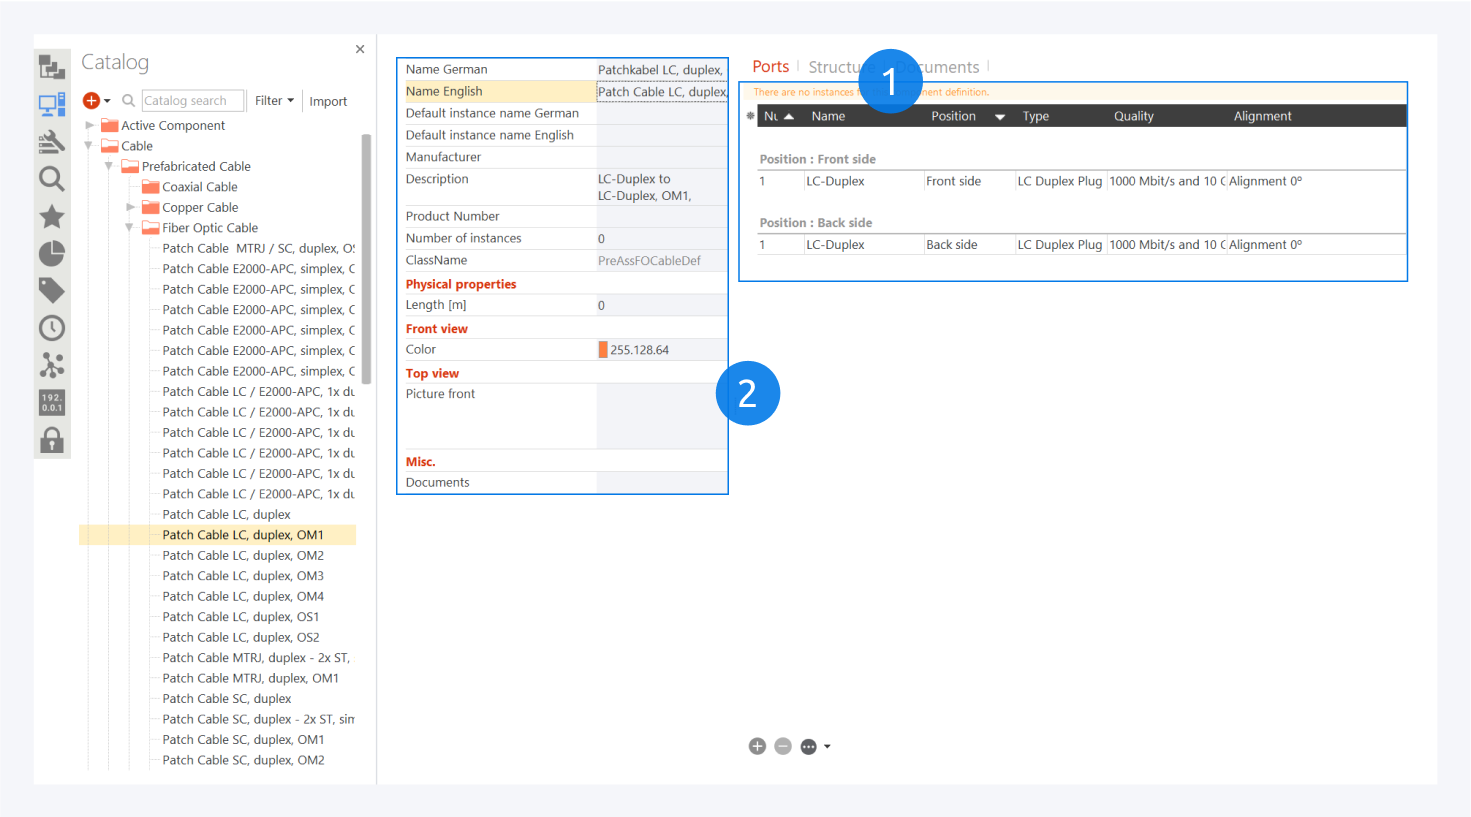The width and height of the screenshot is (1471, 817).
Task: Collapse the Fiber Optic Cable folder
Action: tap(129, 228)
